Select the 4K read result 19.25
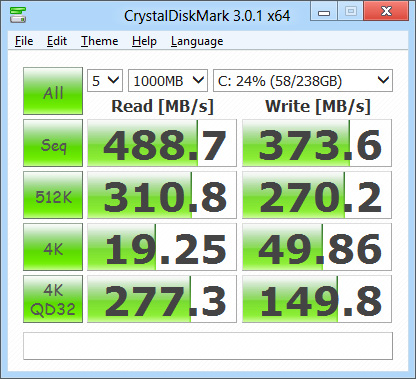 click(162, 247)
